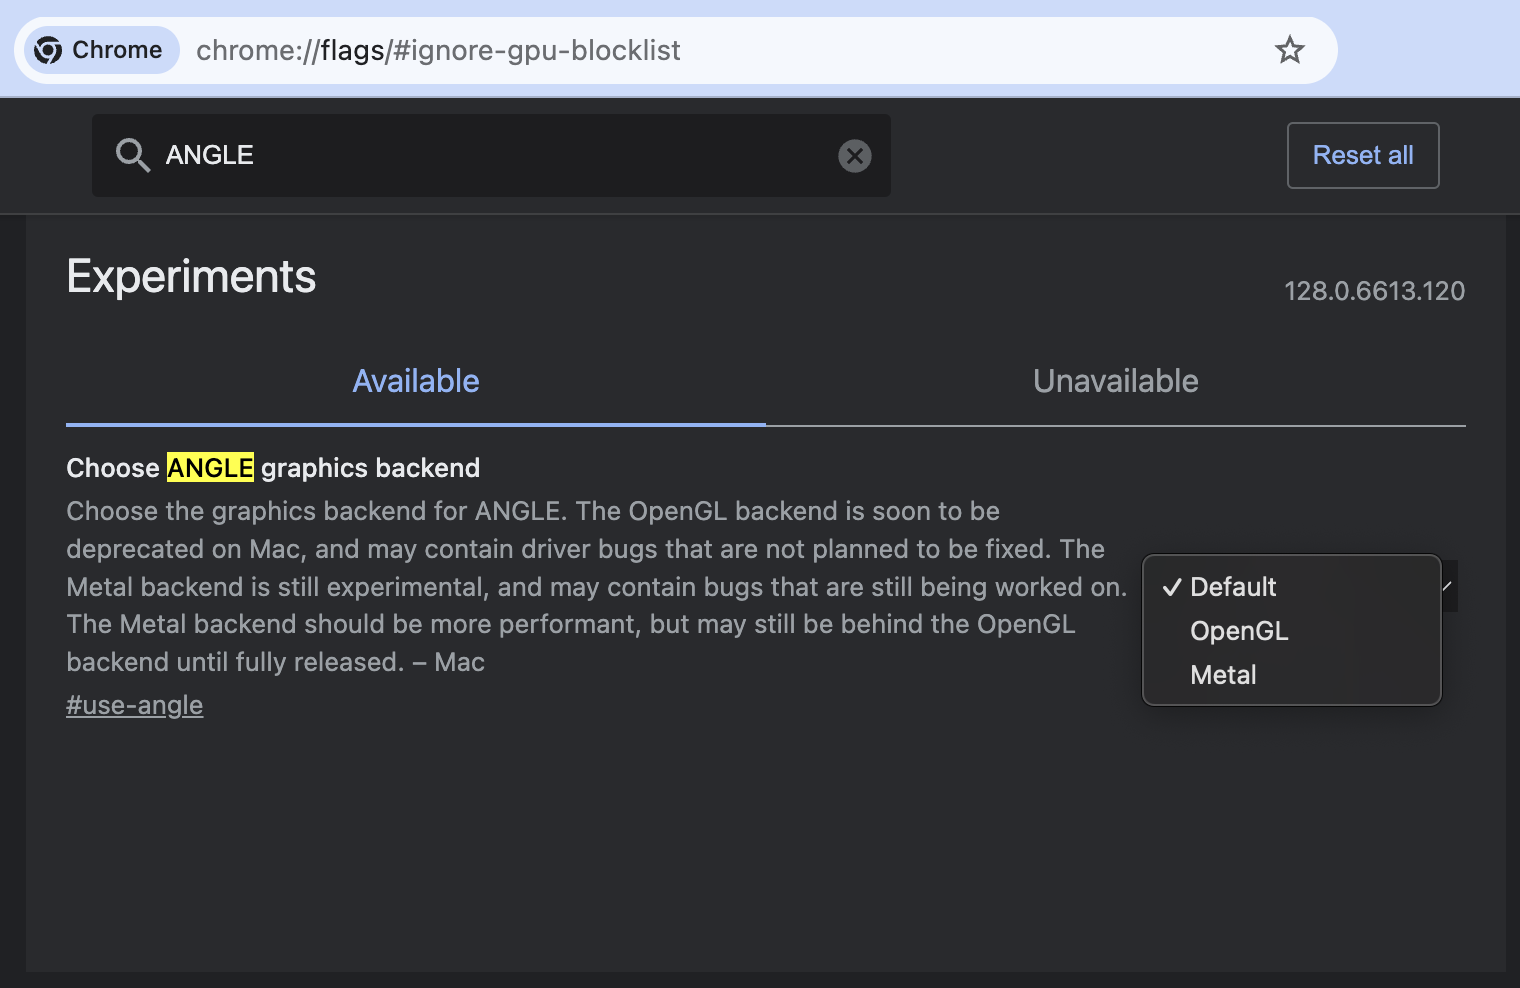Click the highlighted ANGLE text
This screenshot has width=1520, height=988.
[x=210, y=467]
